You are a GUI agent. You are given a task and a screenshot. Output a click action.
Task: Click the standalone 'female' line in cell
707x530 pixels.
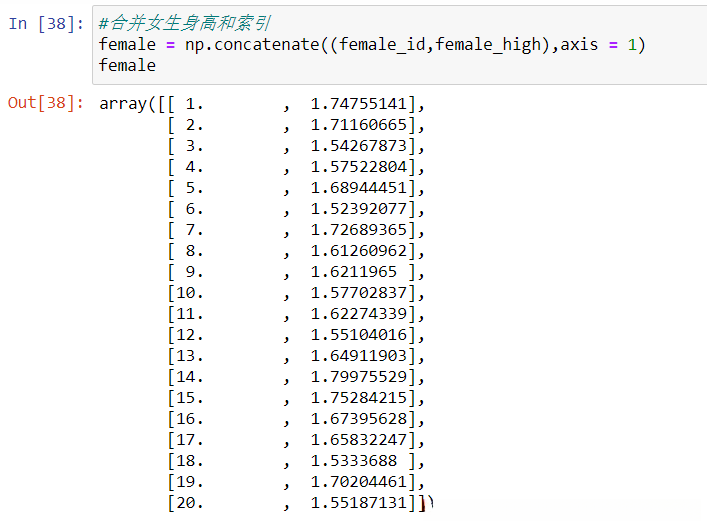click(127, 65)
